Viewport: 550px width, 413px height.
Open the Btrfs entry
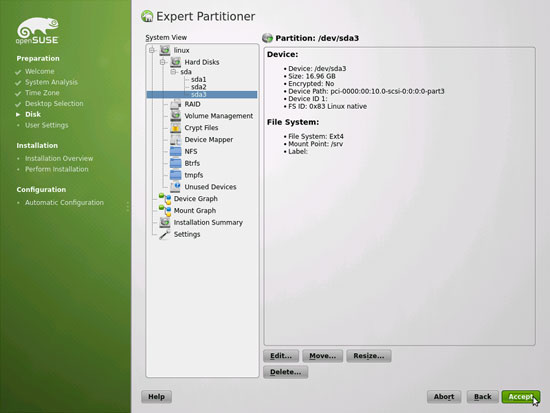click(192, 163)
